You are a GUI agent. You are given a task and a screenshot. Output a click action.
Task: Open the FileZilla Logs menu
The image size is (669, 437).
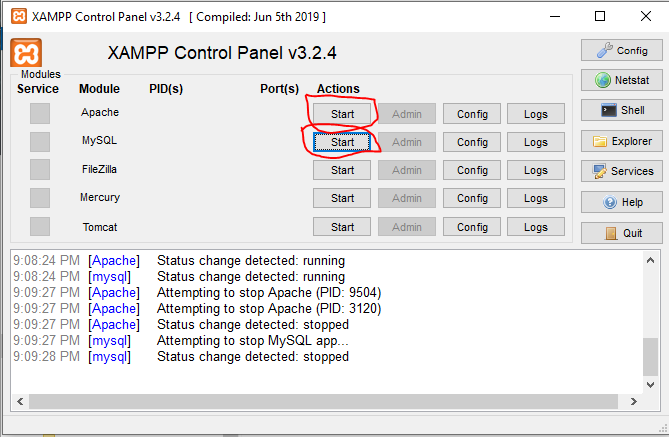(536, 170)
